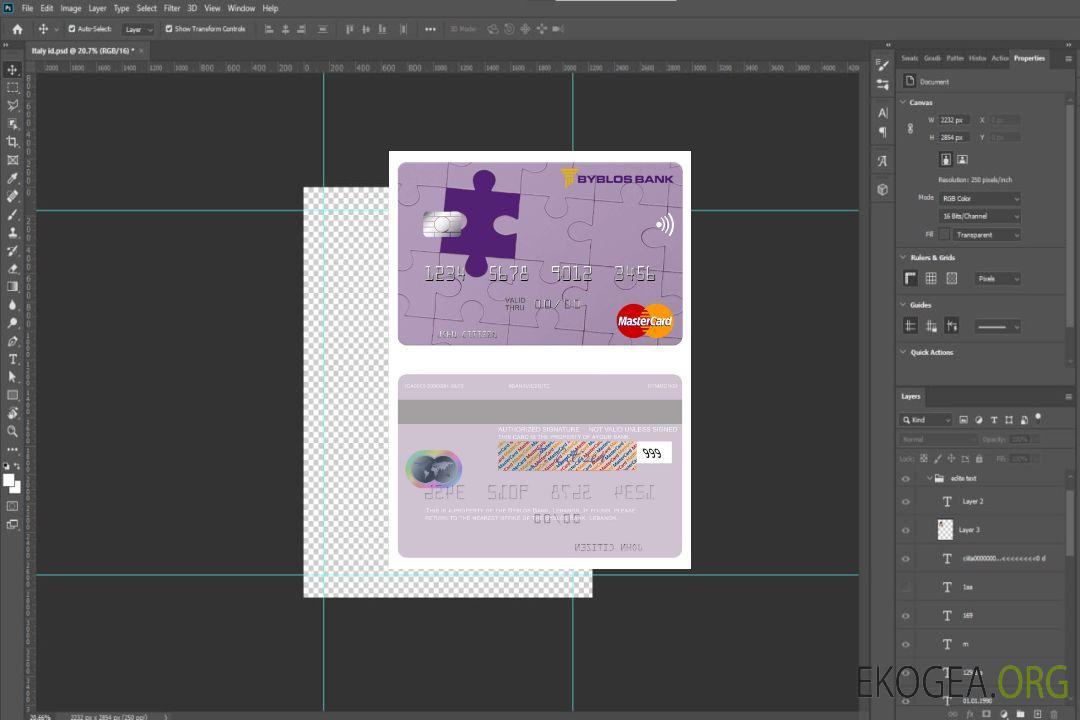Open the Filter menu
The image size is (1080, 720).
pyautogui.click(x=172, y=8)
